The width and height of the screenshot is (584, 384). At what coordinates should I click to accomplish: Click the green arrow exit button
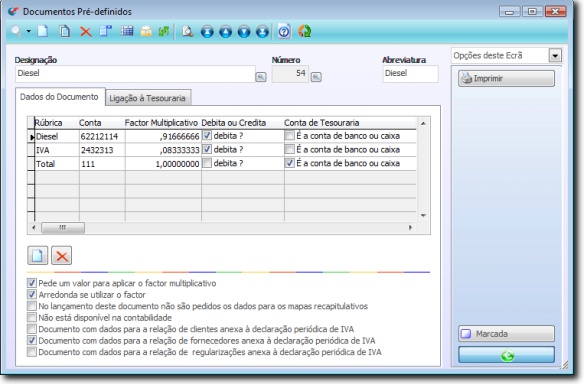pyautogui.click(x=506, y=355)
